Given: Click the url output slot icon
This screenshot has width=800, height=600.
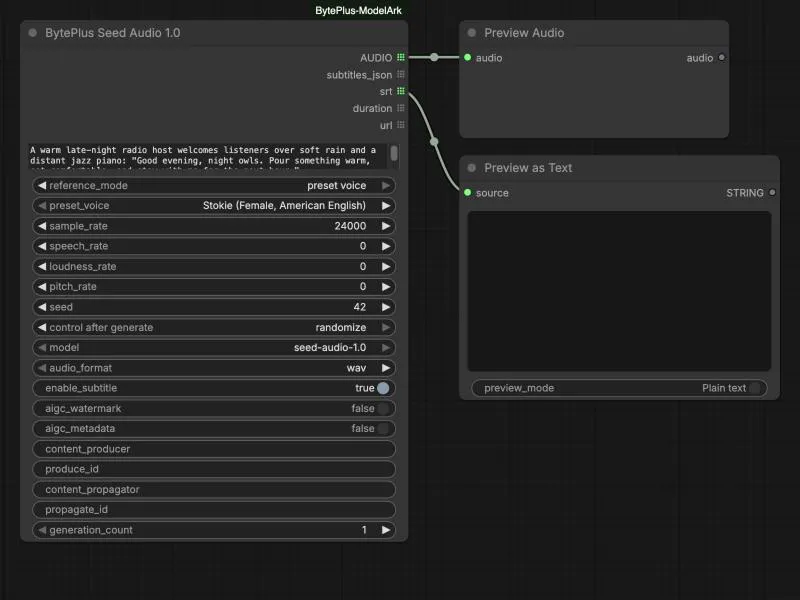Looking at the screenshot, I should click(x=401, y=125).
